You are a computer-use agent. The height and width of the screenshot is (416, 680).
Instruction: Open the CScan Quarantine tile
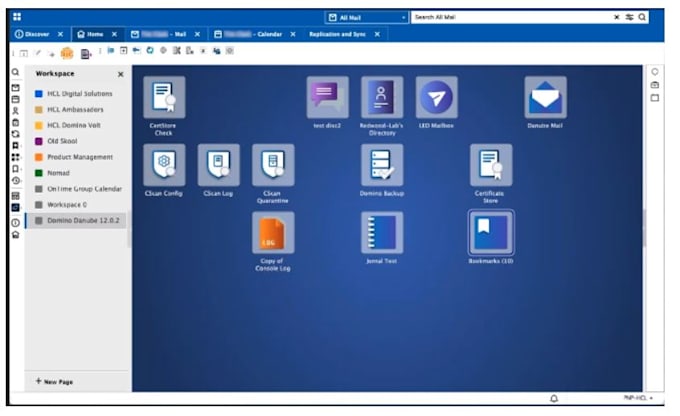point(273,165)
